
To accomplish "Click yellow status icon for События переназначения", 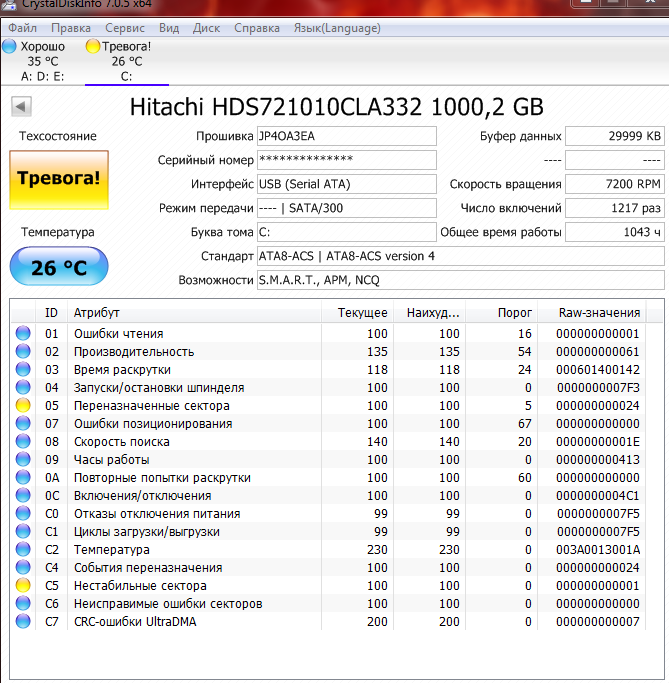I will [23, 568].
